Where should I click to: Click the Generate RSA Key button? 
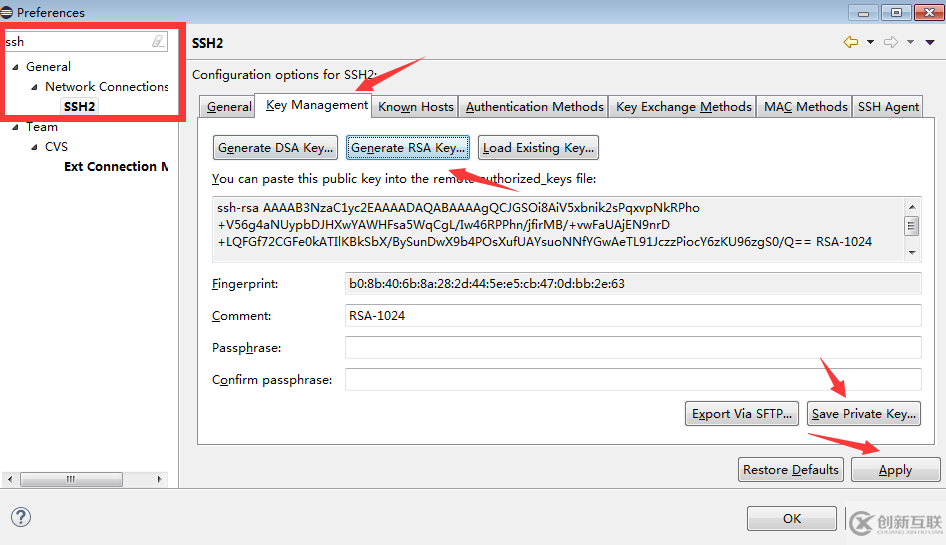408,148
